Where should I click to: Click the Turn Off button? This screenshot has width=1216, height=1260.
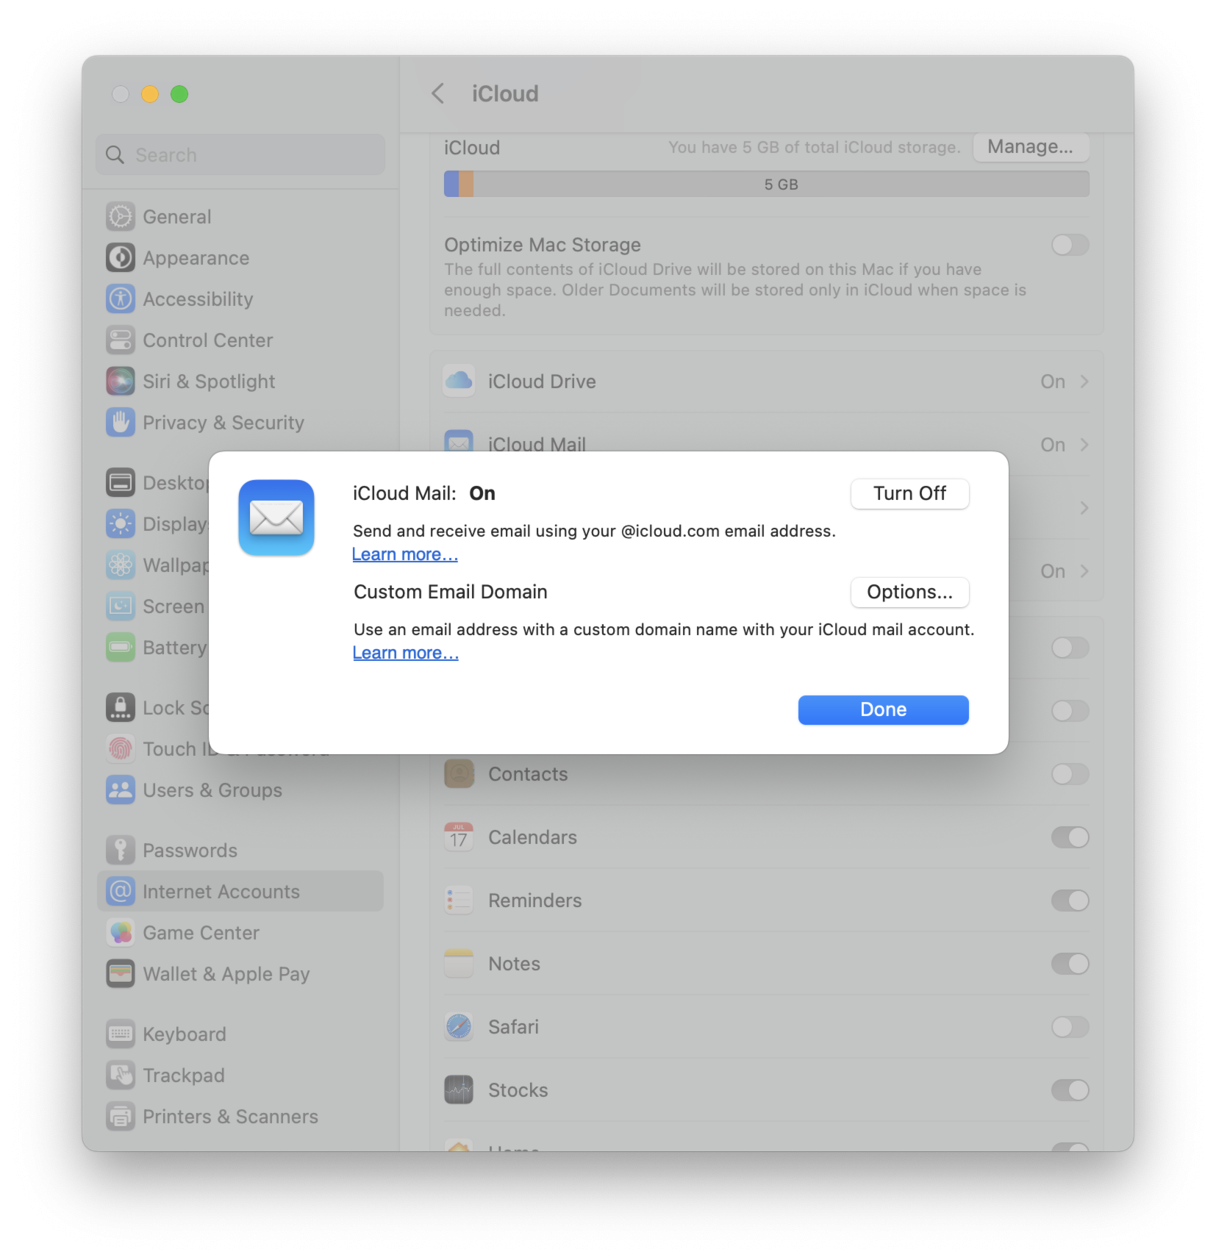909,493
